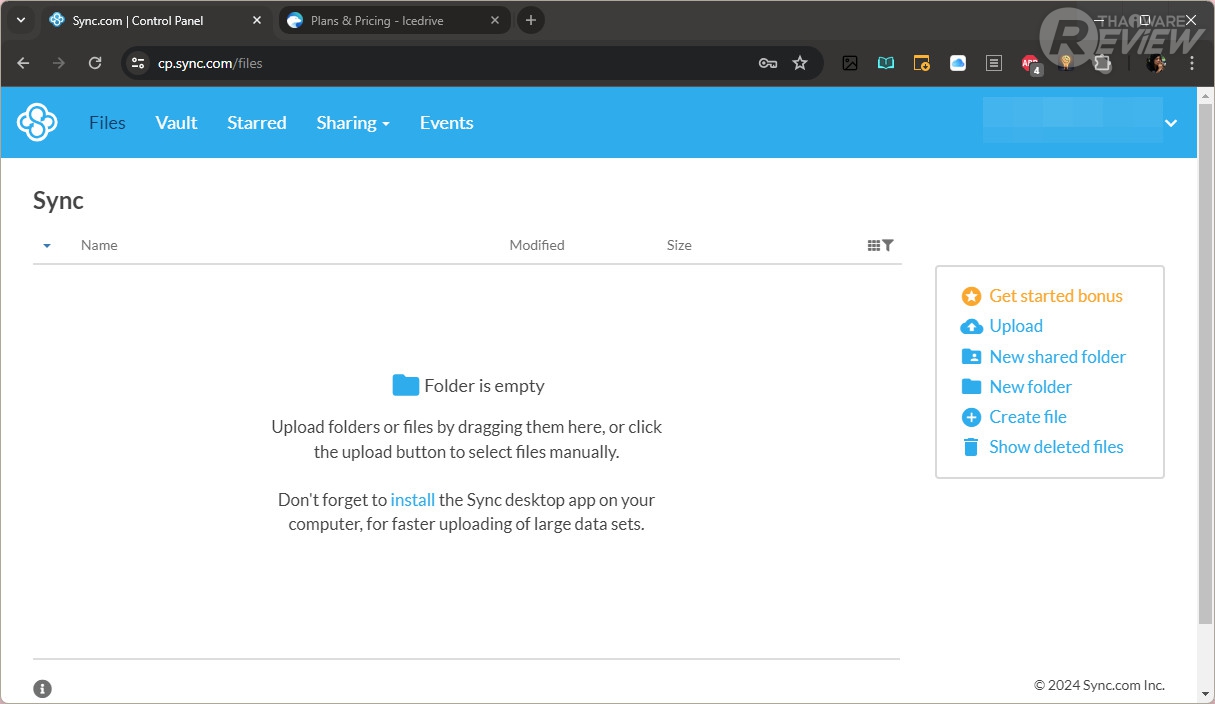Close the Sync.com Control Panel tab
1215x704 pixels.
[257, 20]
